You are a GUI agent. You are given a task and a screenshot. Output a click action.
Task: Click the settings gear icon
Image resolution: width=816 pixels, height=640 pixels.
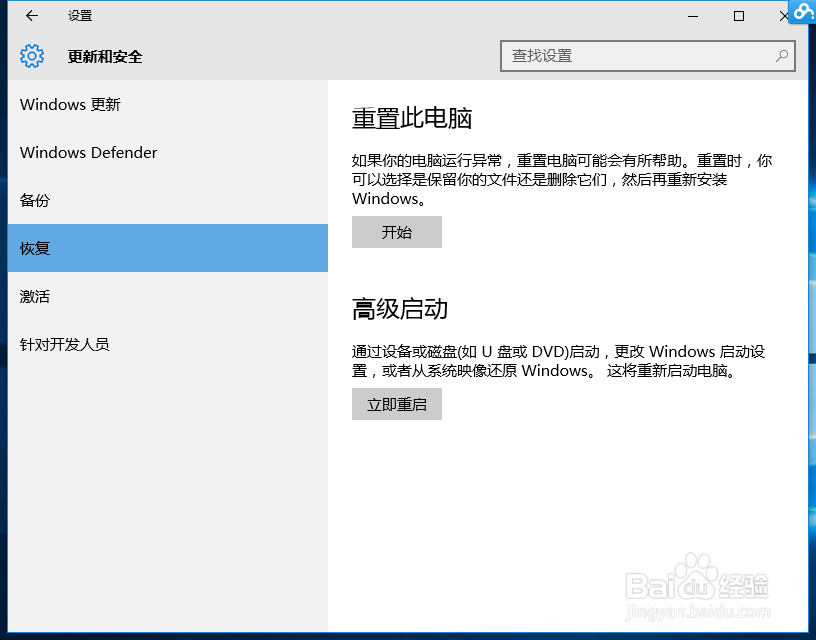32,56
